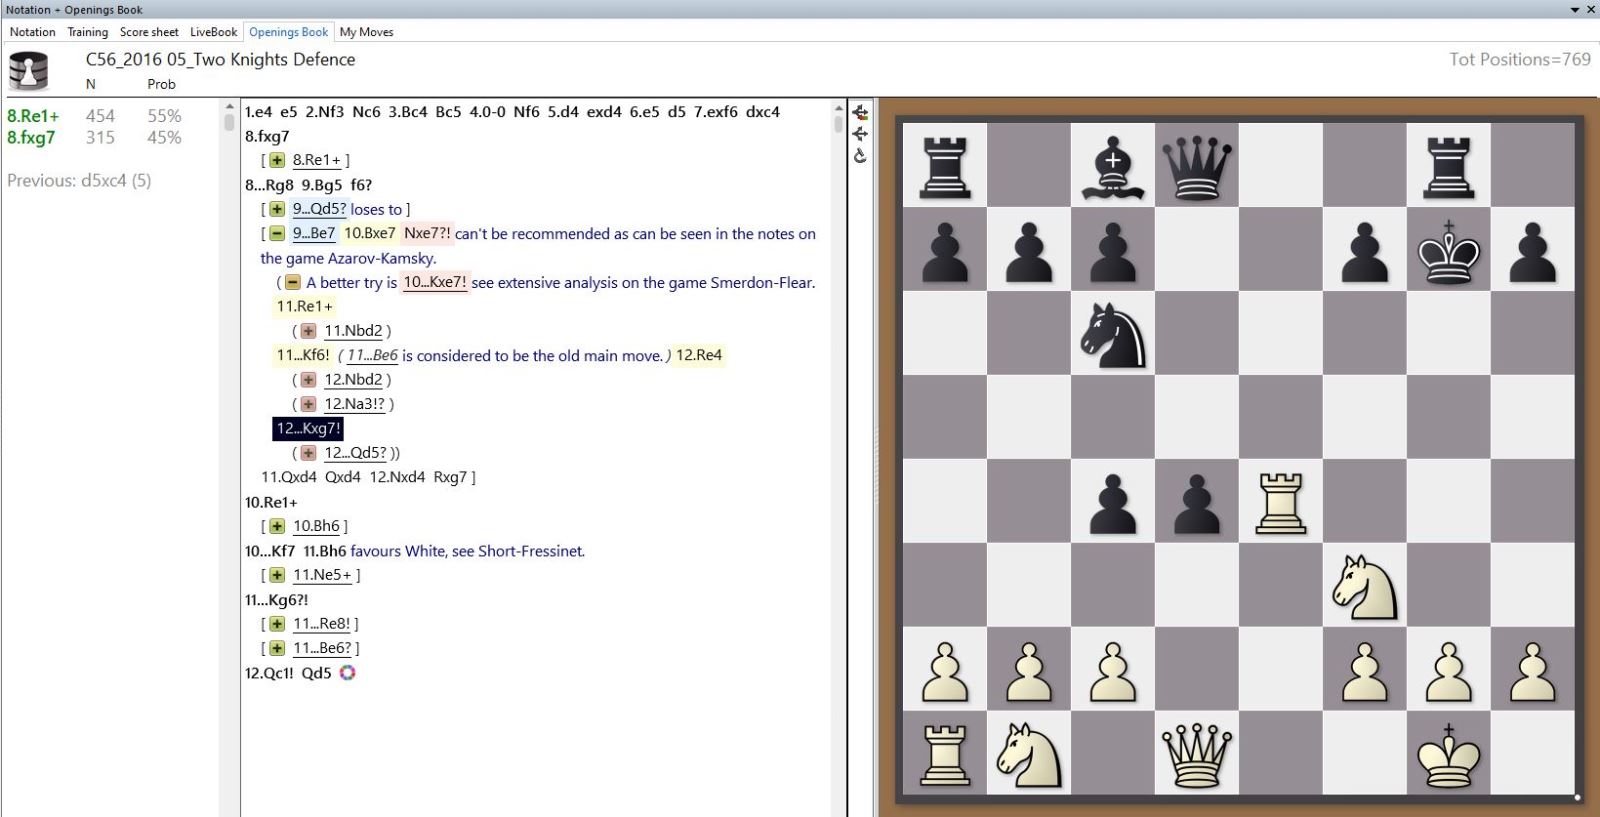
Task: Switch to the LiveBook tab
Action: [x=213, y=32]
